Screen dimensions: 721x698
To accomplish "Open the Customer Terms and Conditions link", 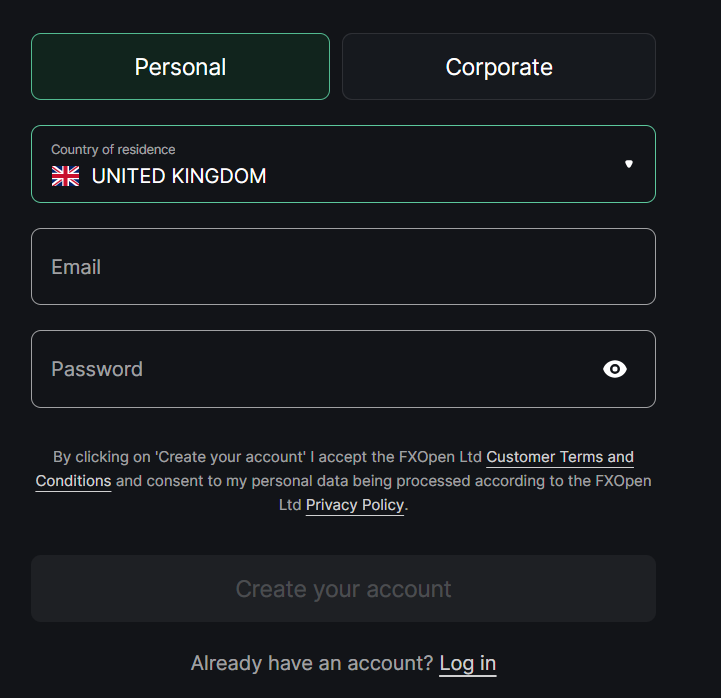I will click(x=560, y=457).
